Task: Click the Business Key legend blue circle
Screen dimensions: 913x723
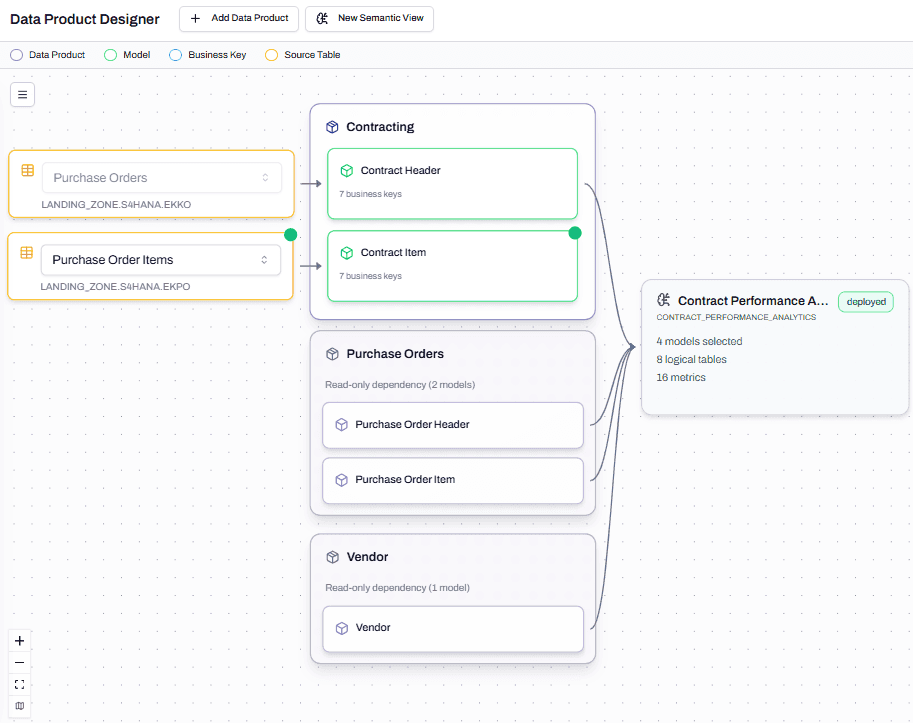Action: click(175, 55)
